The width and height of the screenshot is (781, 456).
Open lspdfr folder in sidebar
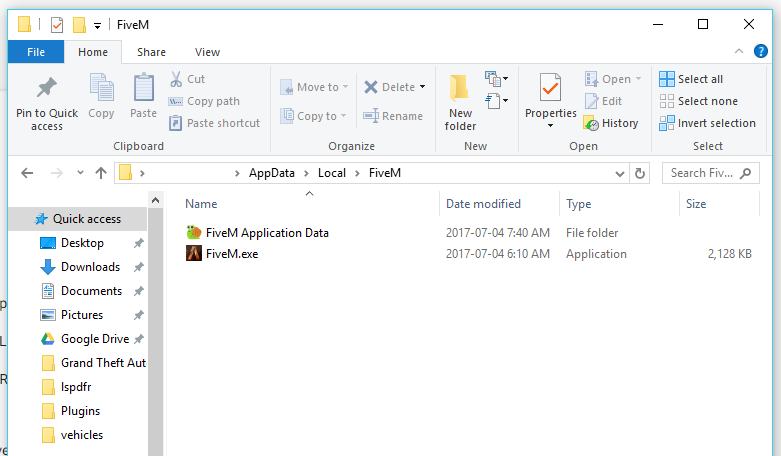[67, 387]
